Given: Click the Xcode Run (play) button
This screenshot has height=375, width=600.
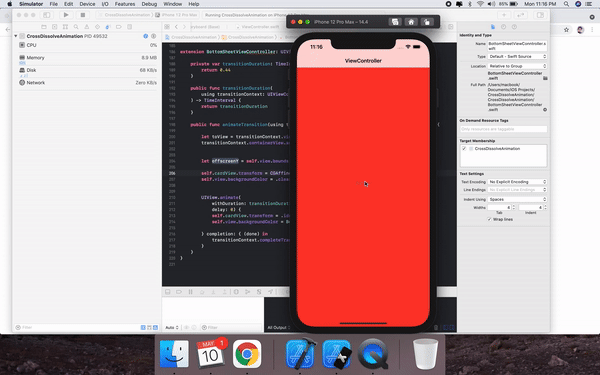Looking at the screenshot, I should pyautogui.click(x=66, y=15).
